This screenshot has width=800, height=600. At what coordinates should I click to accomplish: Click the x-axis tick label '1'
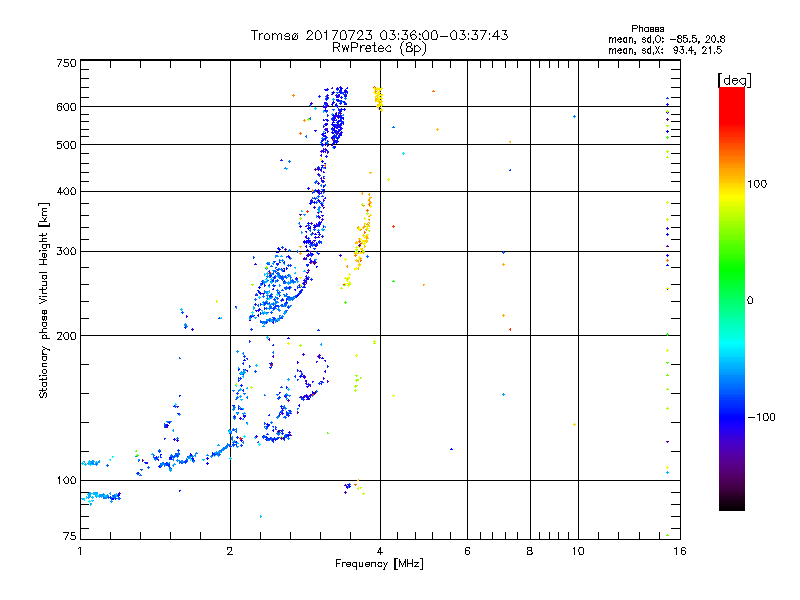point(80,551)
